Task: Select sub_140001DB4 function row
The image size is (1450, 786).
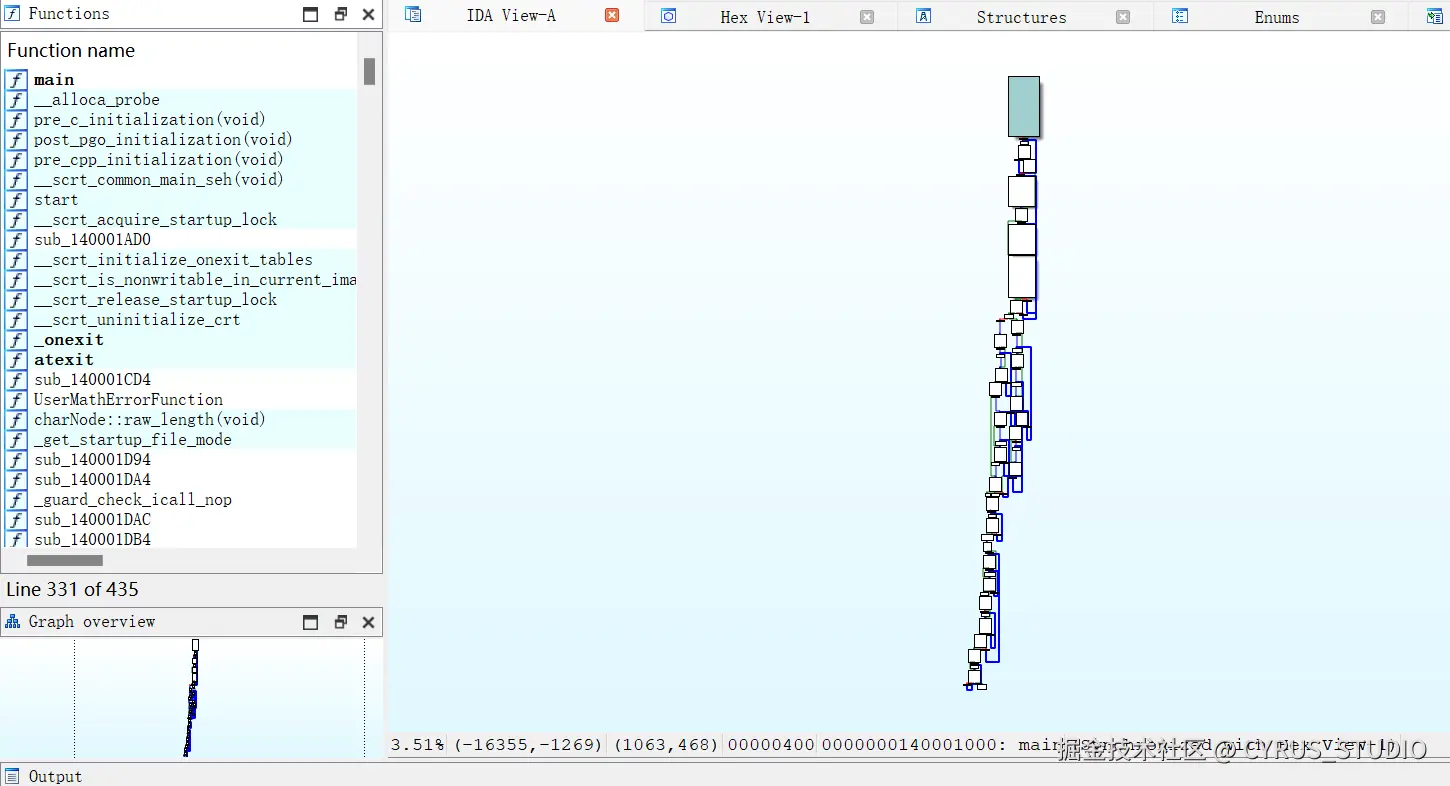Action: (x=180, y=539)
